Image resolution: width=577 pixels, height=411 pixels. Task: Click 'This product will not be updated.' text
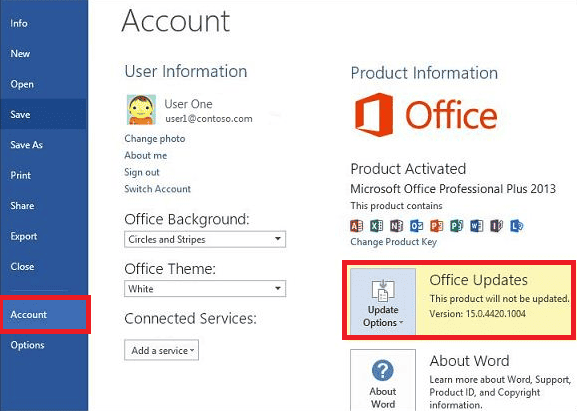[499, 298]
